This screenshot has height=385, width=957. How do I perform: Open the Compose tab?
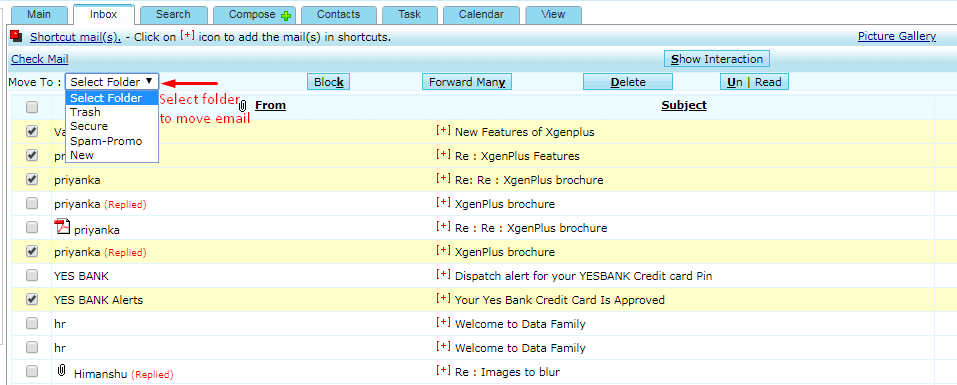(x=253, y=15)
